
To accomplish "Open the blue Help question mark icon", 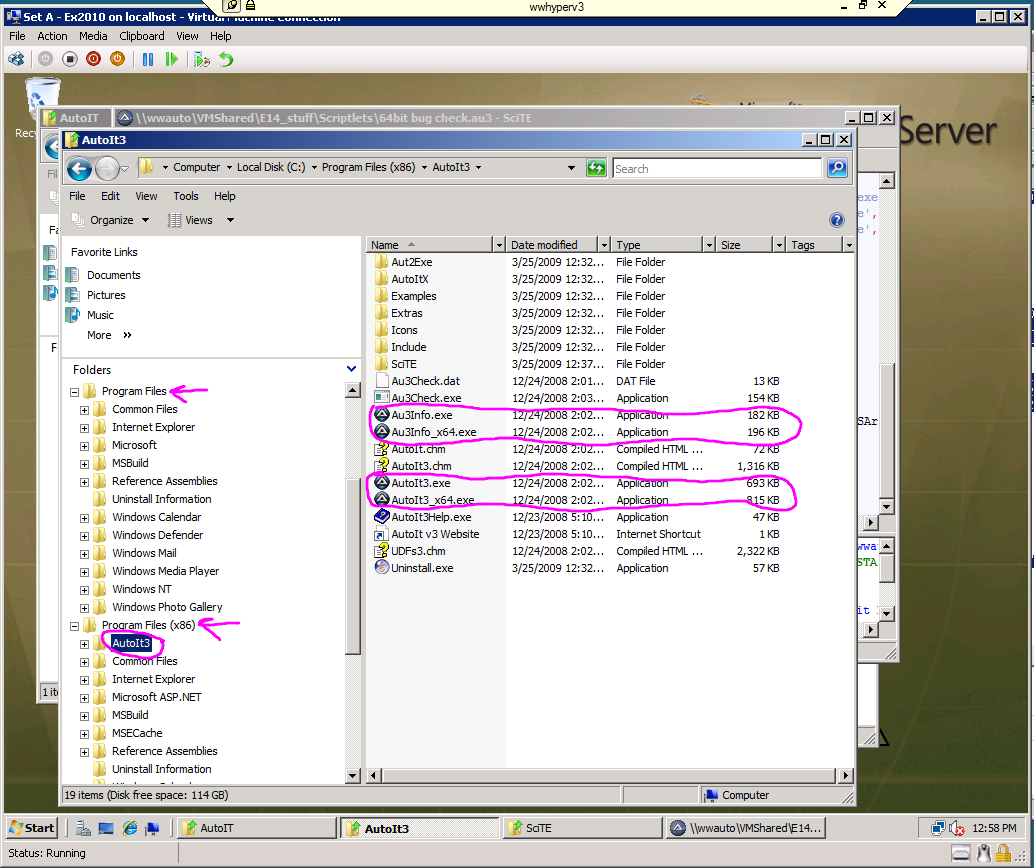I will pyautogui.click(x=837, y=220).
